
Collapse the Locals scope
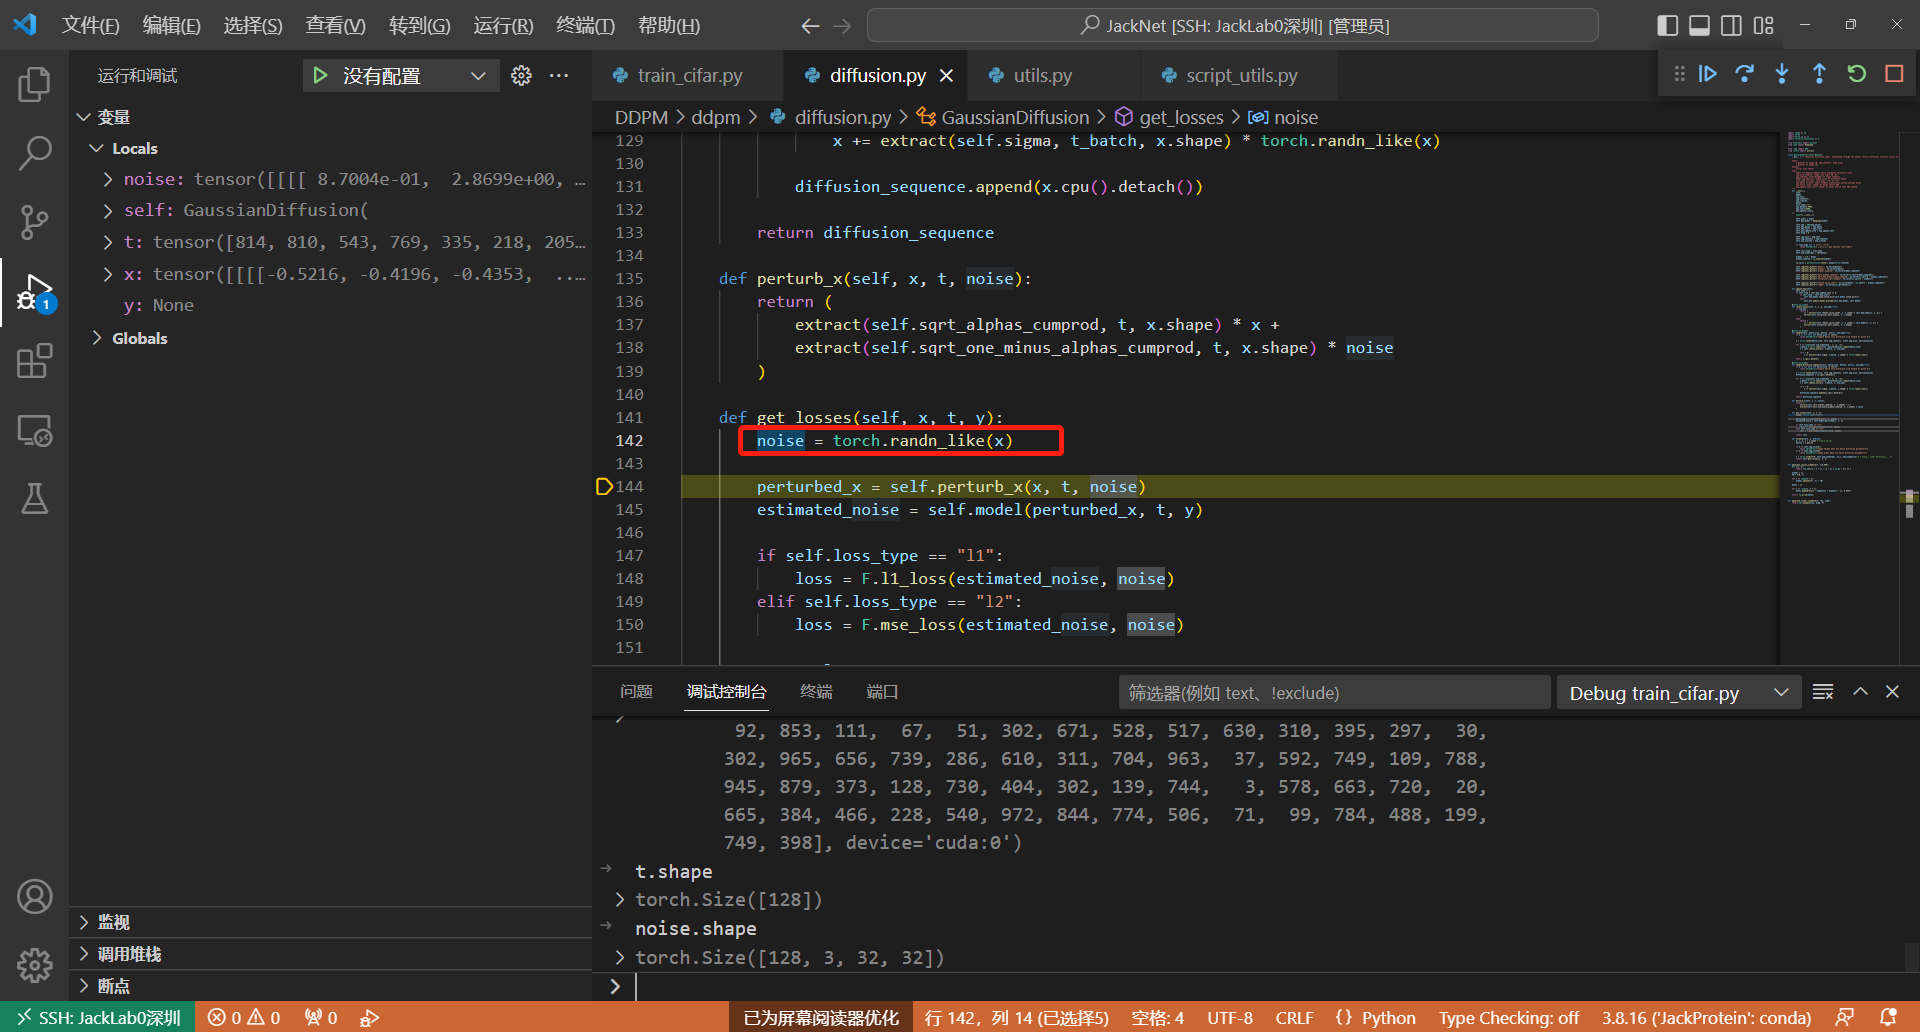[x=96, y=148]
